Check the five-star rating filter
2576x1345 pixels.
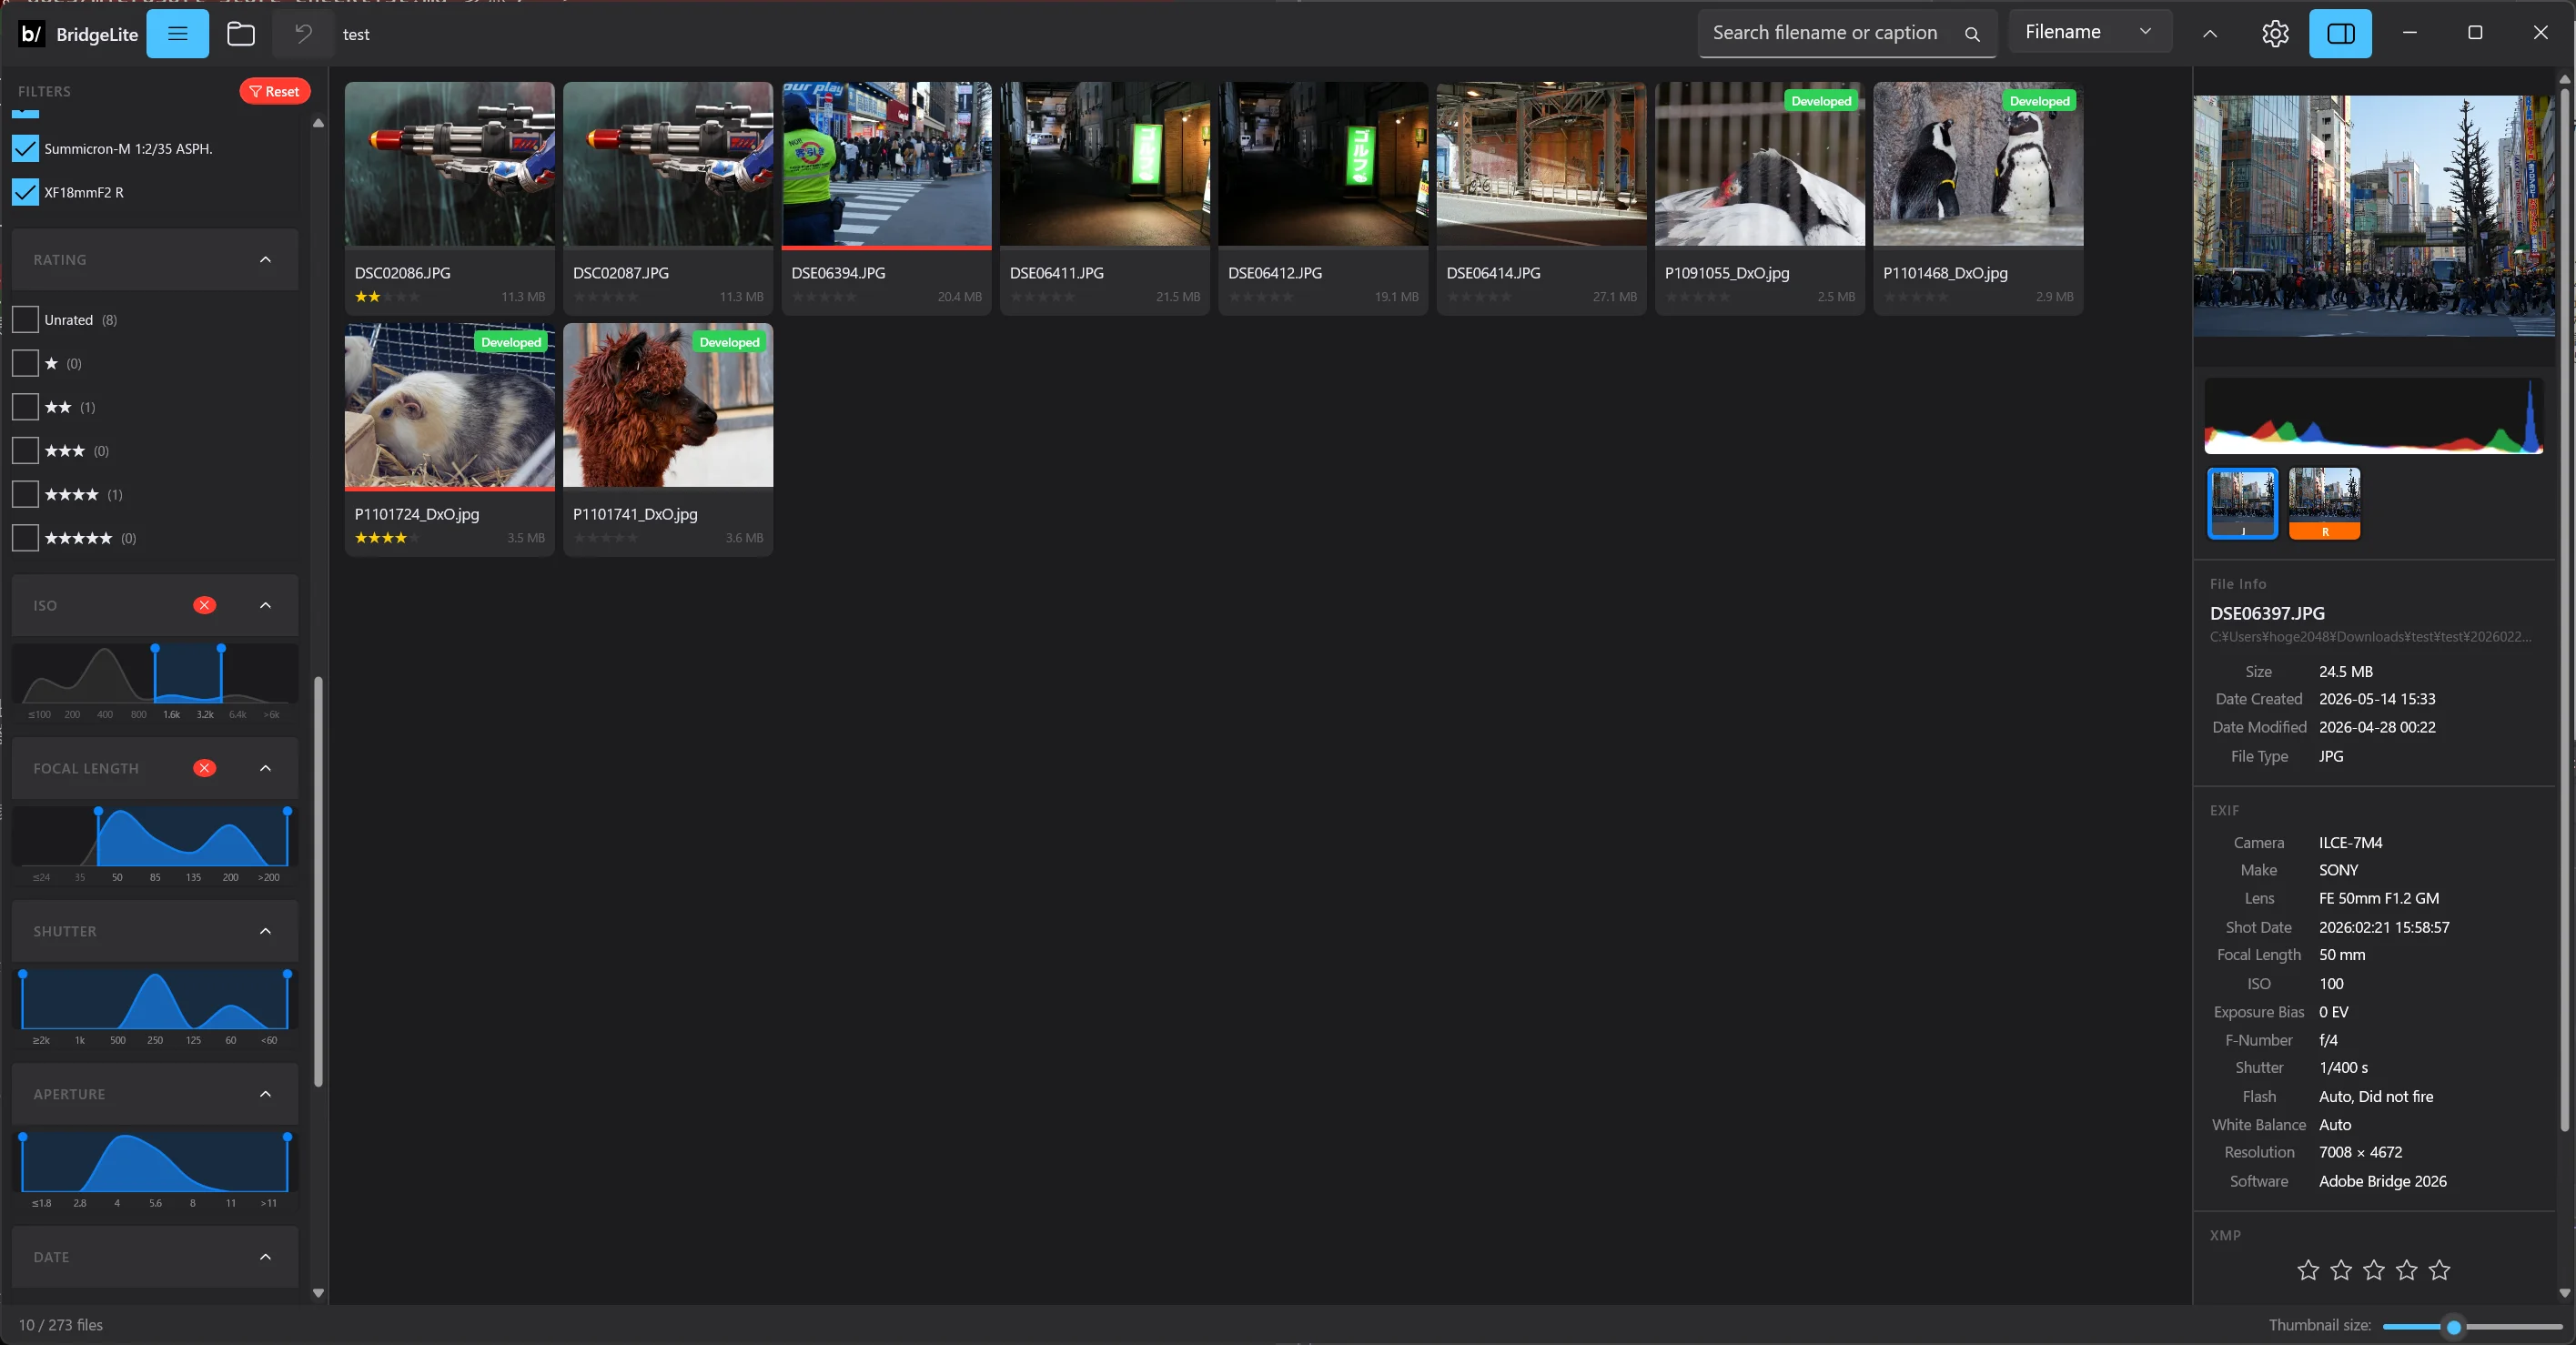[25, 538]
